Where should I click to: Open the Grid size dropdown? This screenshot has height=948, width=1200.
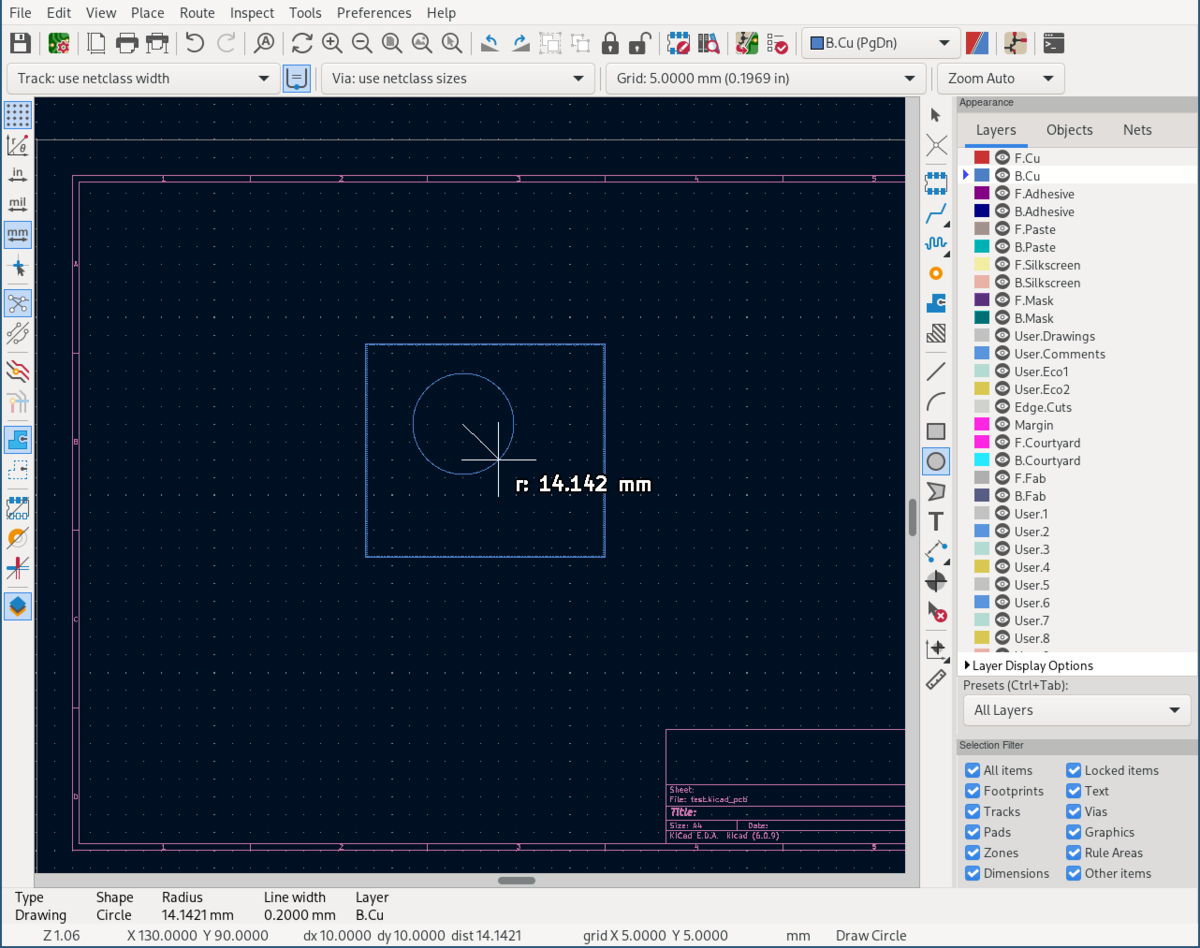click(766, 78)
